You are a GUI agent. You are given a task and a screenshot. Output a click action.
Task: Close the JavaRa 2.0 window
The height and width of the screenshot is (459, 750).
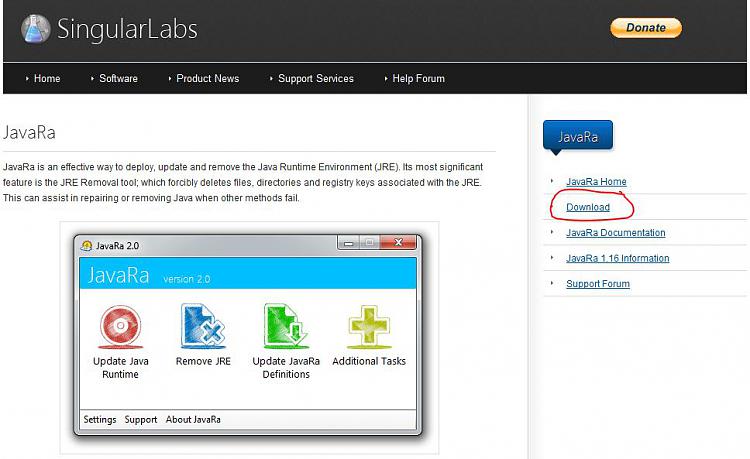point(398,242)
